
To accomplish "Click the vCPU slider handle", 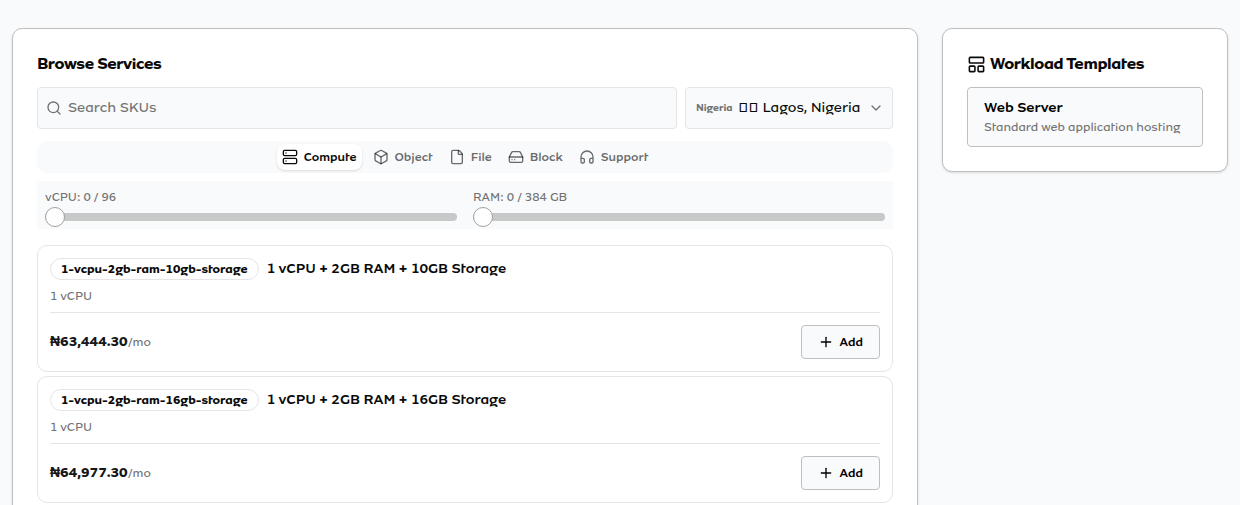I will [x=55, y=217].
